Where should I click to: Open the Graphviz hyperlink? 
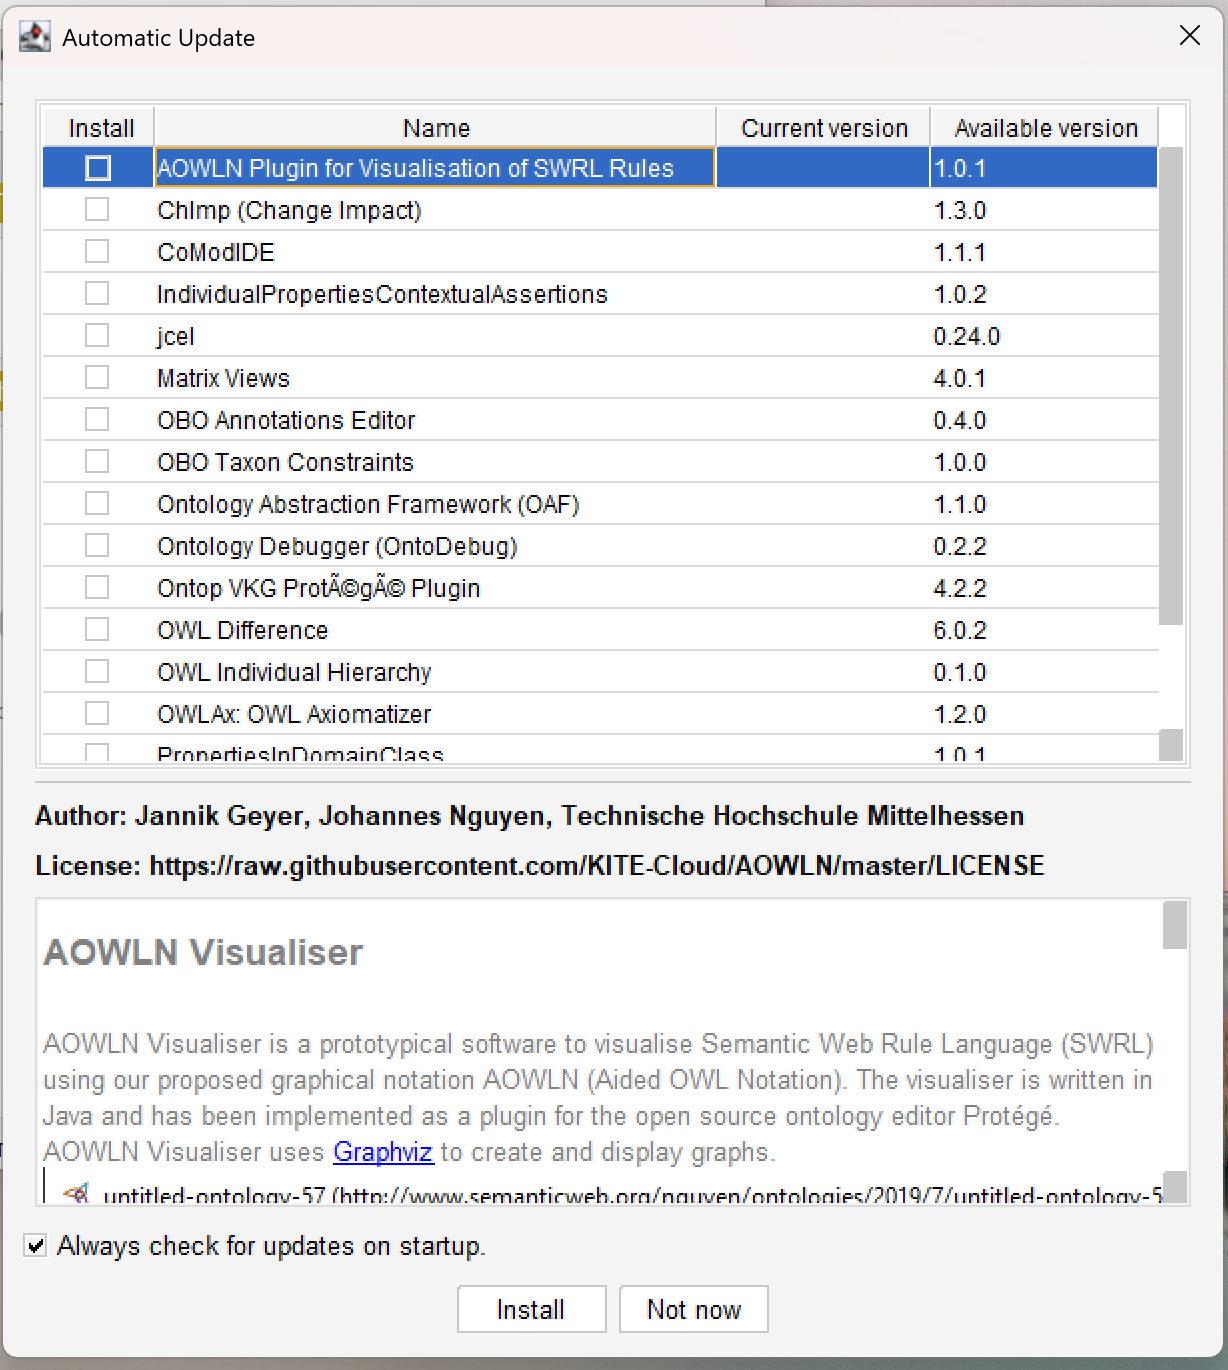(383, 1152)
